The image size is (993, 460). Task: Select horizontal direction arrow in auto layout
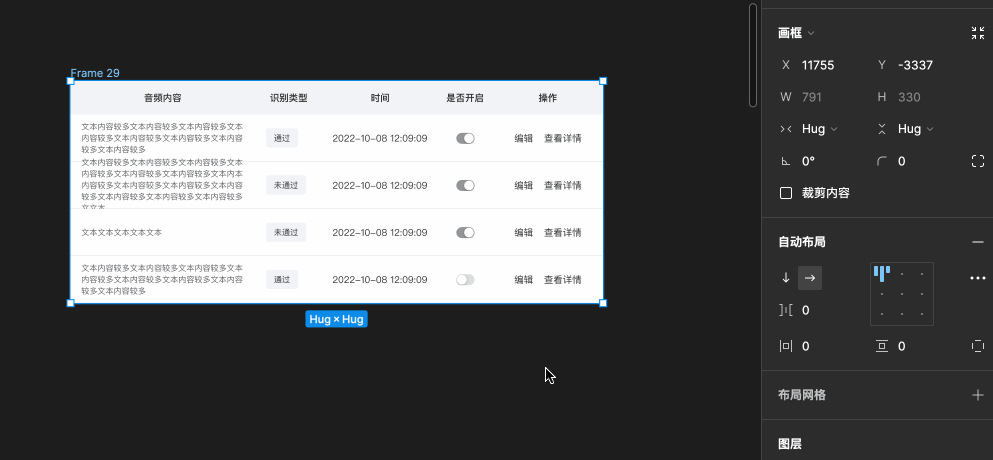(x=810, y=278)
